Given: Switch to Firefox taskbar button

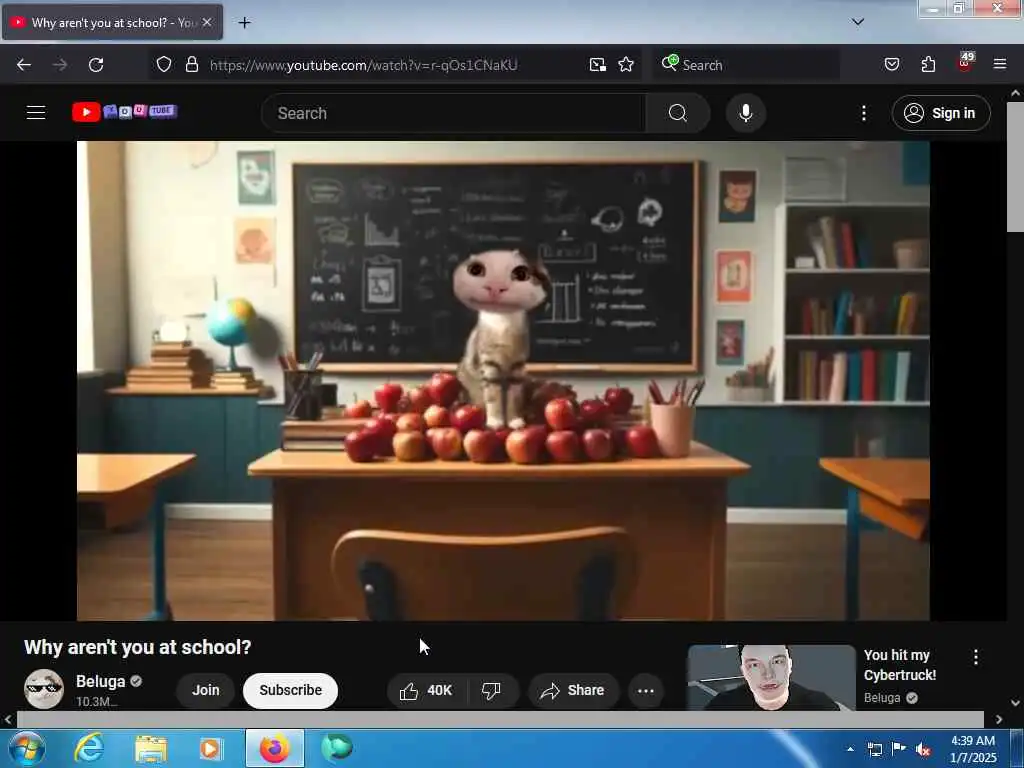Looking at the screenshot, I should coord(275,748).
